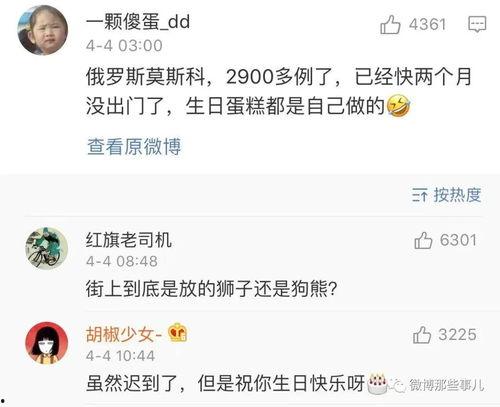Viewport: 500px width, 407px height.
Task: Open avatar of 胡椒少女-
Action: coord(47,343)
